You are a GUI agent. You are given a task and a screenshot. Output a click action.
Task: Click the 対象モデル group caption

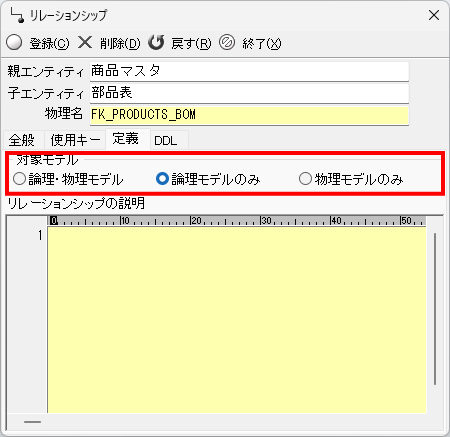pyautogui.click(x=47, y=160)
